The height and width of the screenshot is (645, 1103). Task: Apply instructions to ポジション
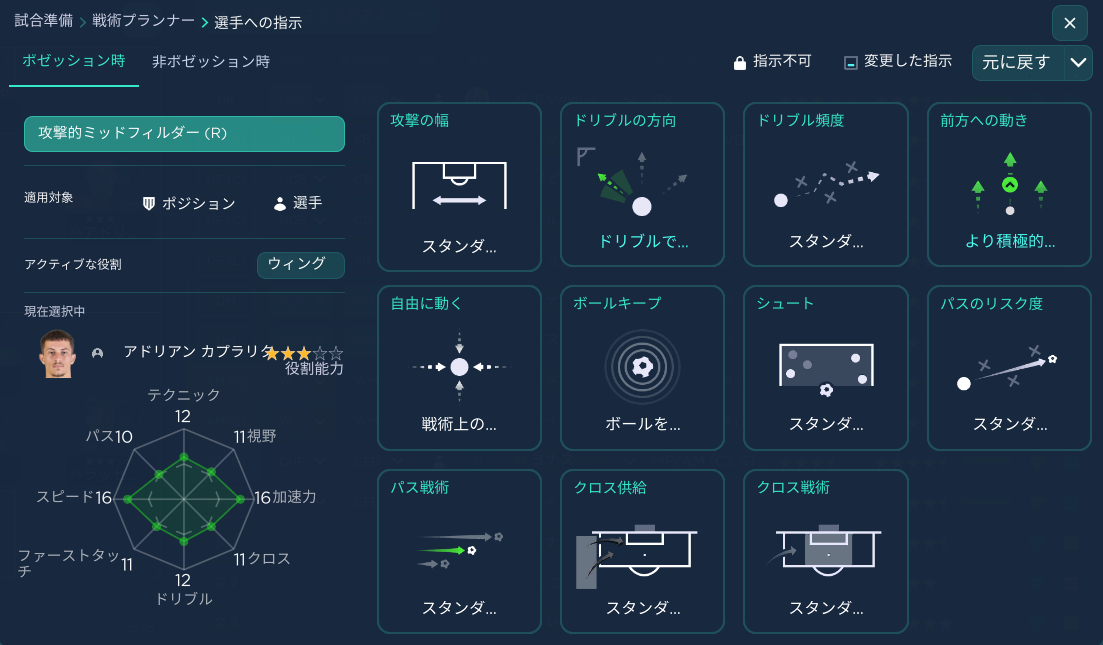tap(189, 203)
